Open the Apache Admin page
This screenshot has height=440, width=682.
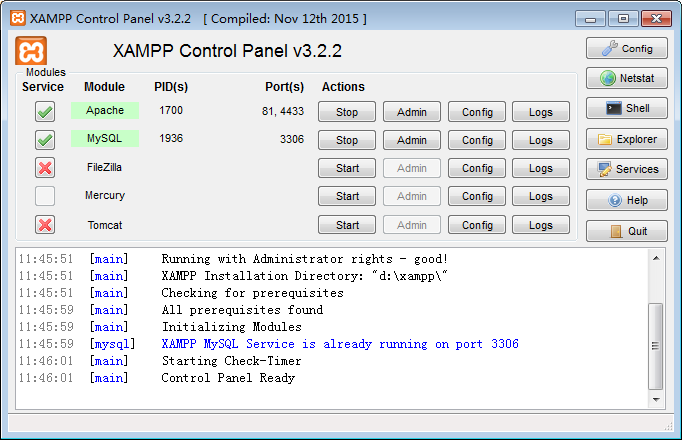412,112
